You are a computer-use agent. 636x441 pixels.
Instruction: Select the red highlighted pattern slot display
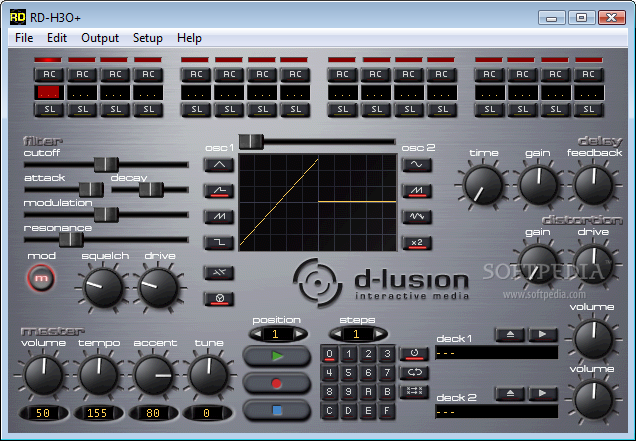point(49,93)
